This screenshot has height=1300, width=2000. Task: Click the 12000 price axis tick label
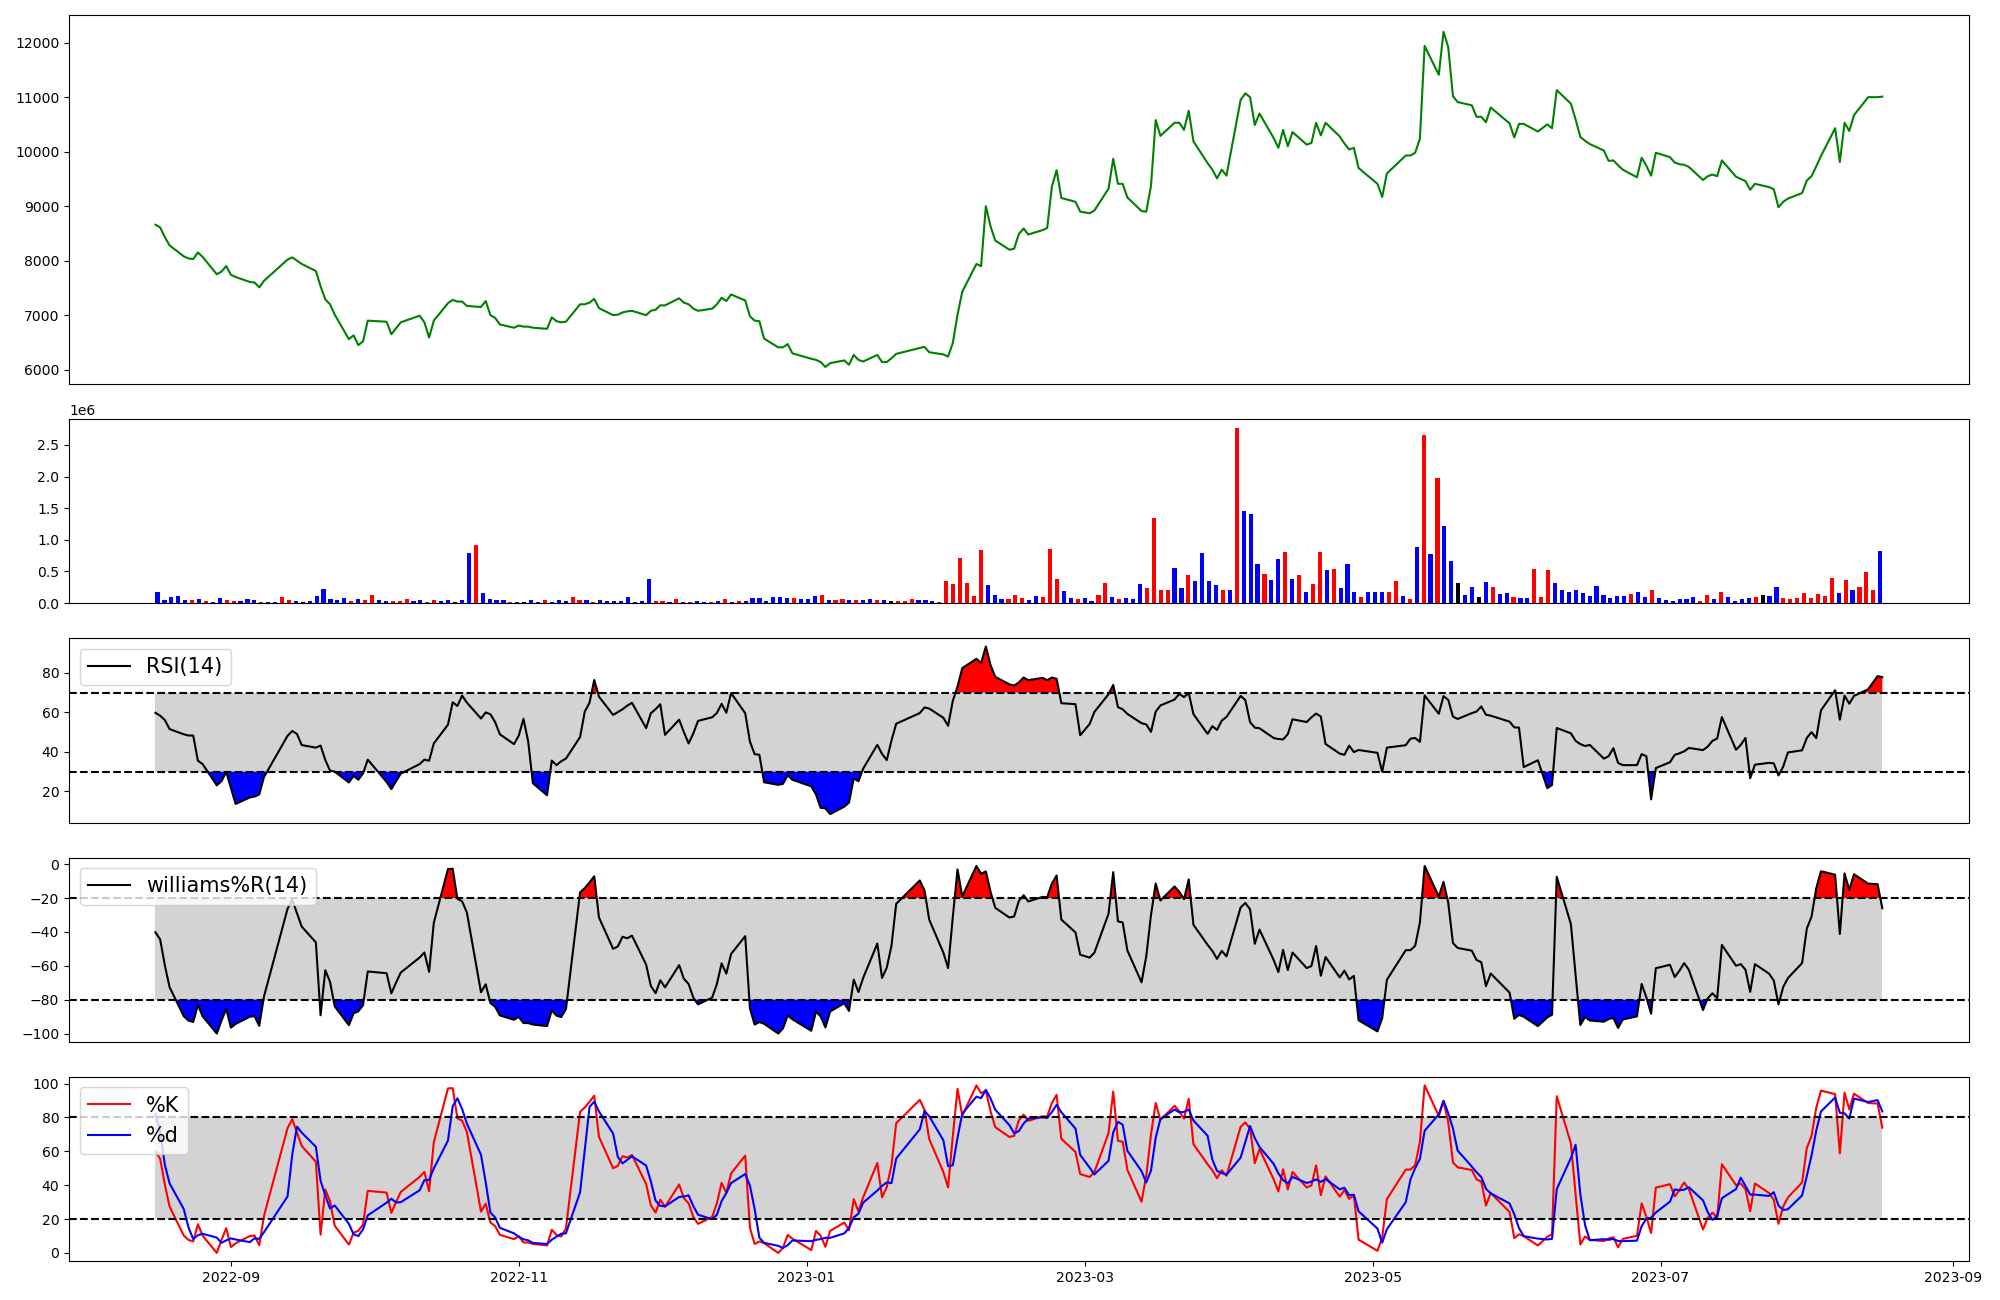tap(38, 43)
